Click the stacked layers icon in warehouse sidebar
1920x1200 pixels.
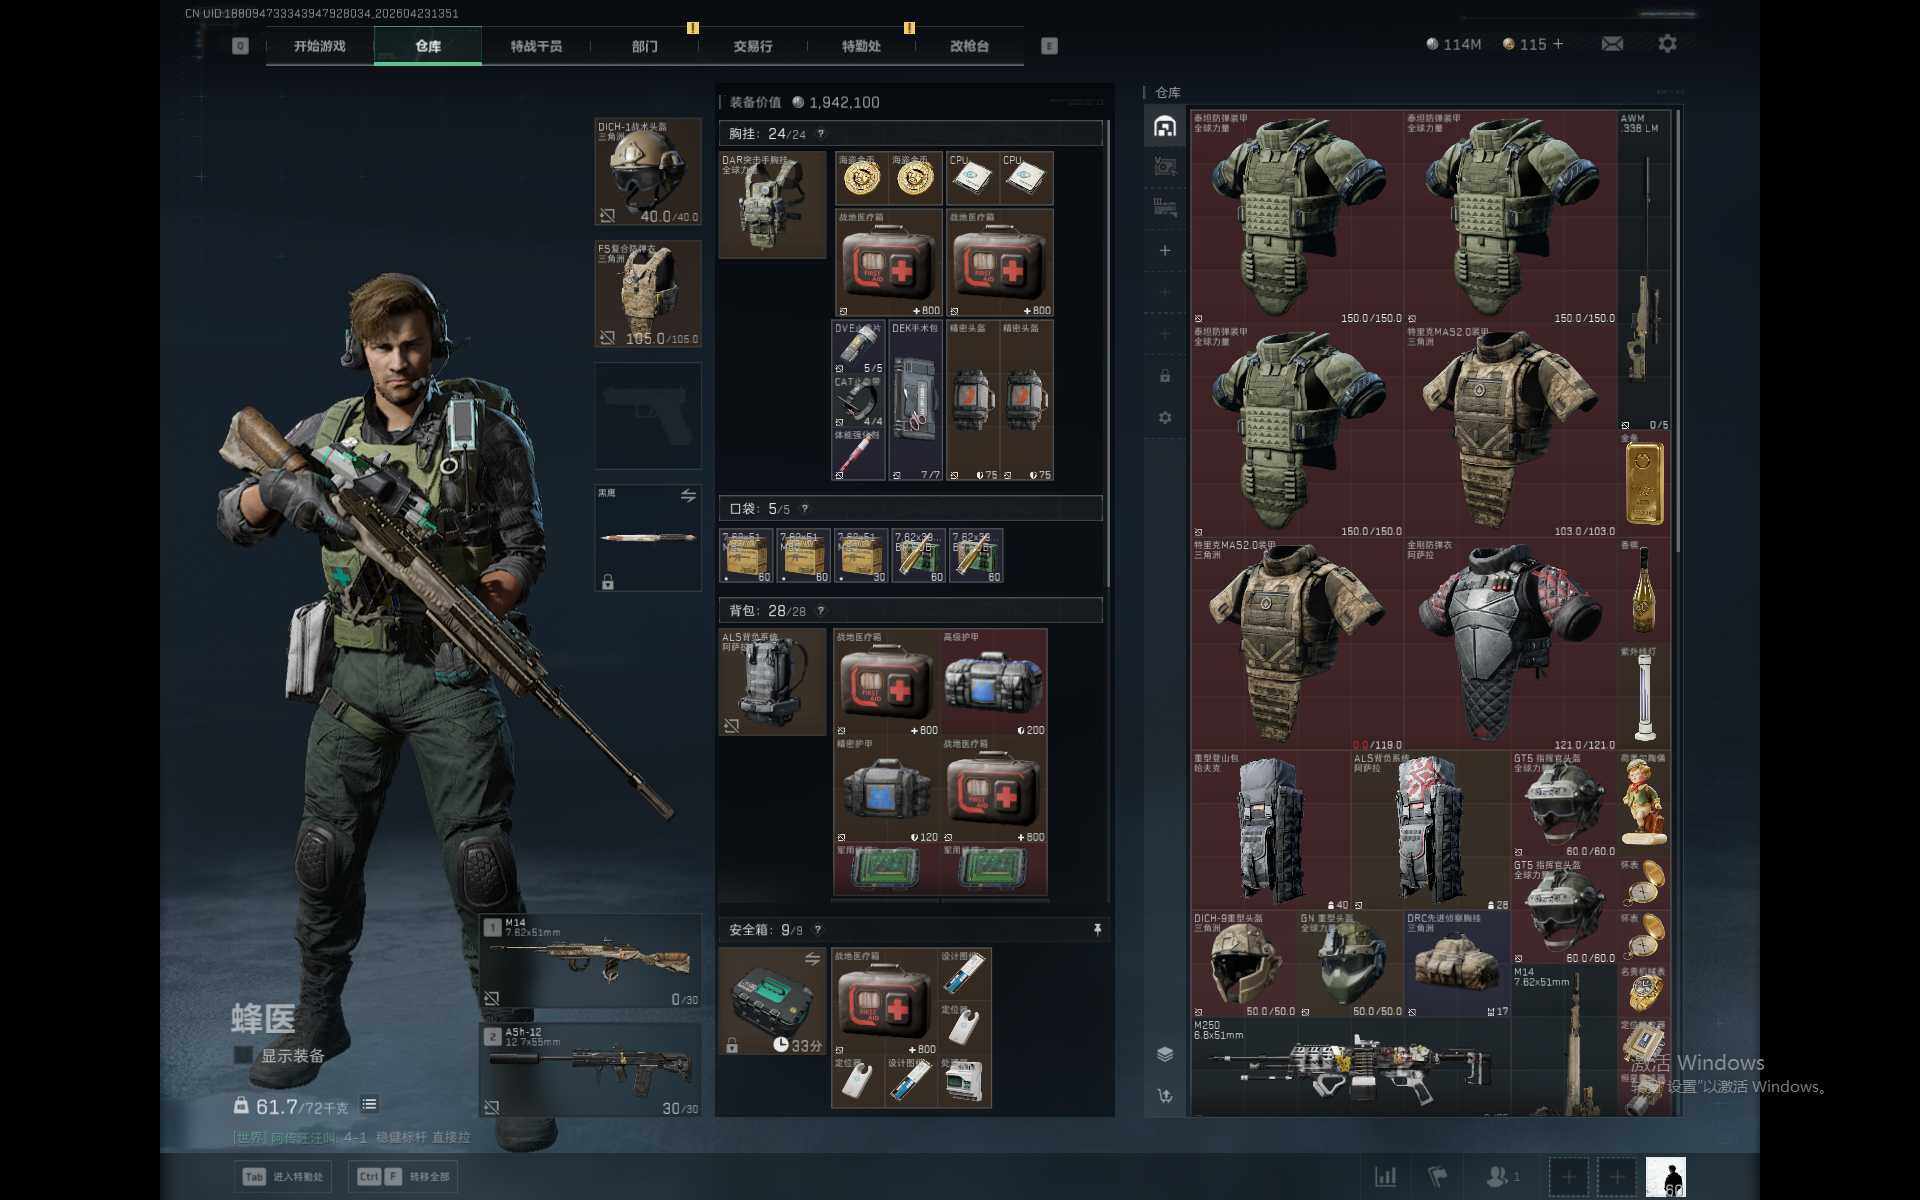click(x=1165, y=1054)
